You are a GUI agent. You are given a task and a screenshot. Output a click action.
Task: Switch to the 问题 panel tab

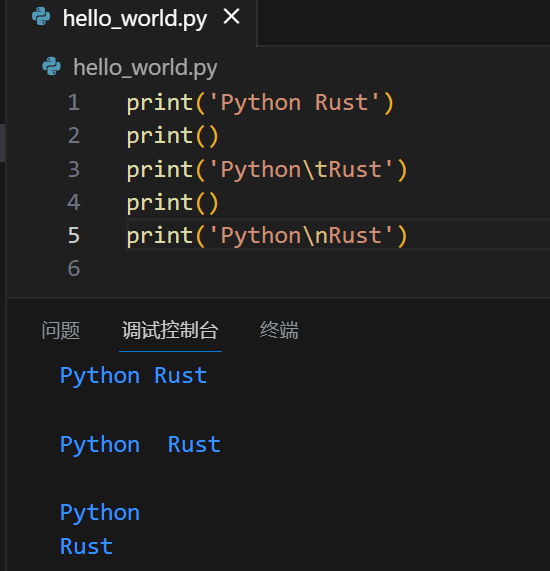click(60, 330)
